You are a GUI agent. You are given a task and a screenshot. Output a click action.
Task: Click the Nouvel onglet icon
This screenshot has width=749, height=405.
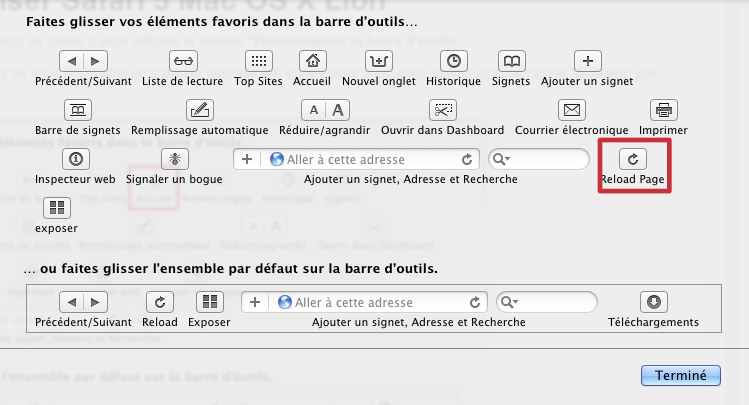pyautogui.click(x=379, y=61)
